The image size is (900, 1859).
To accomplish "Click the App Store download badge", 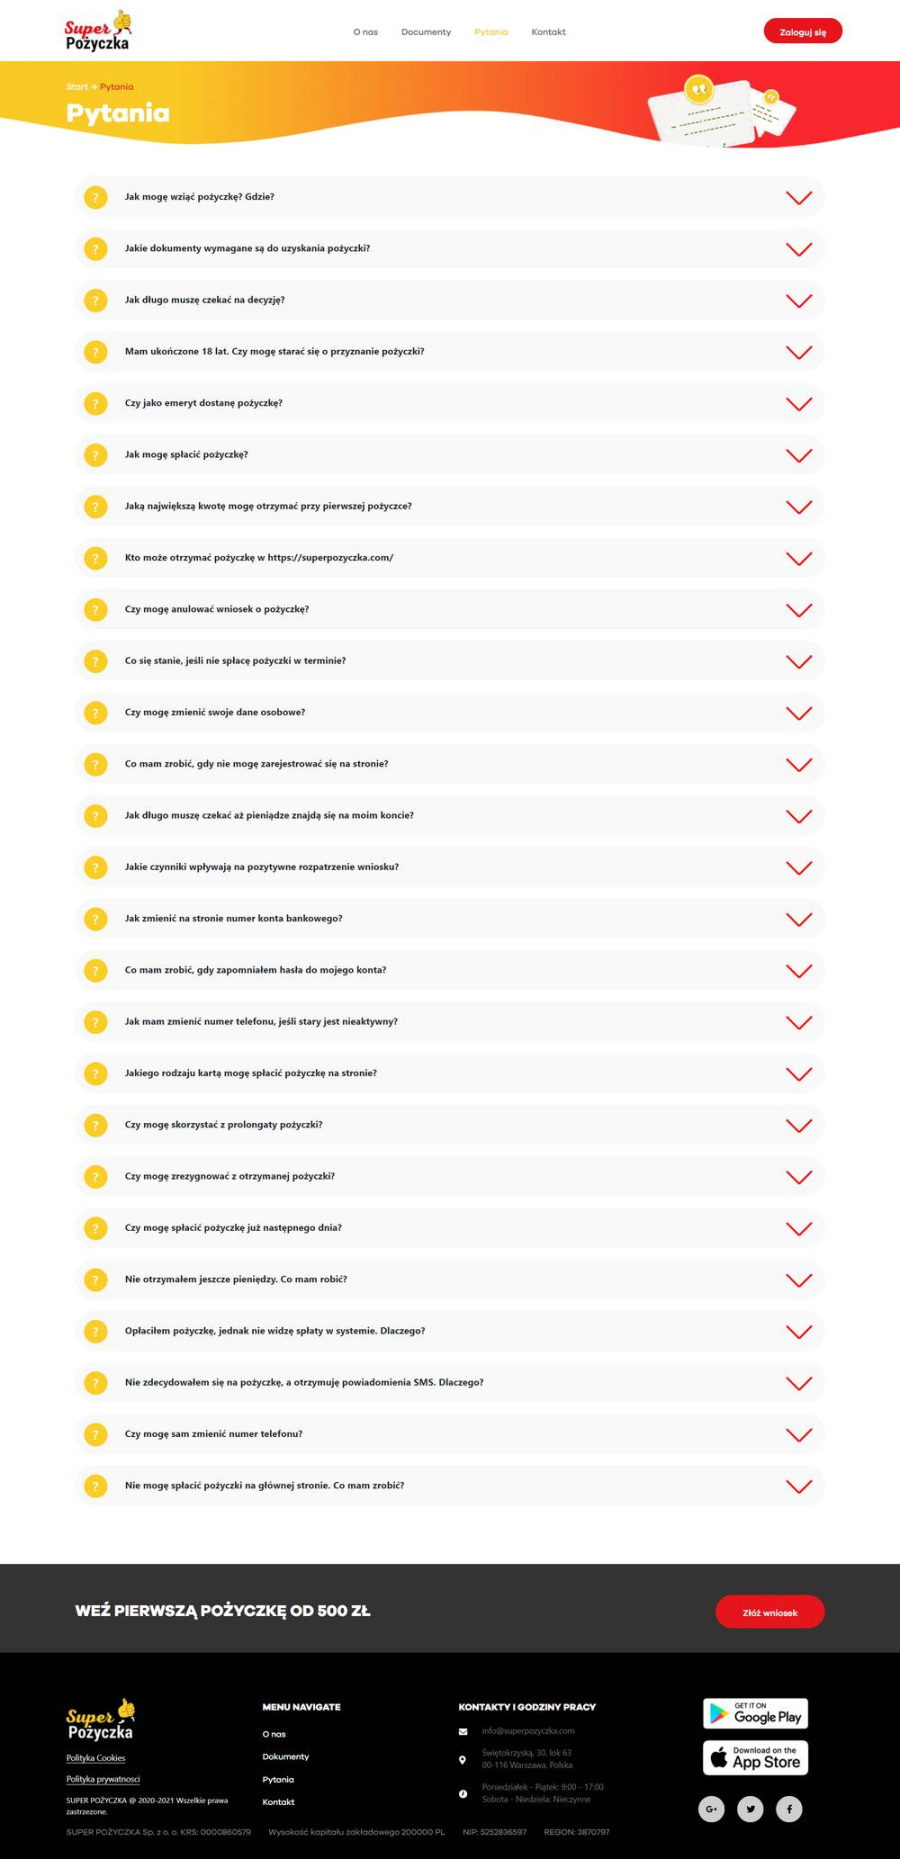I will tap(755, 1757).
